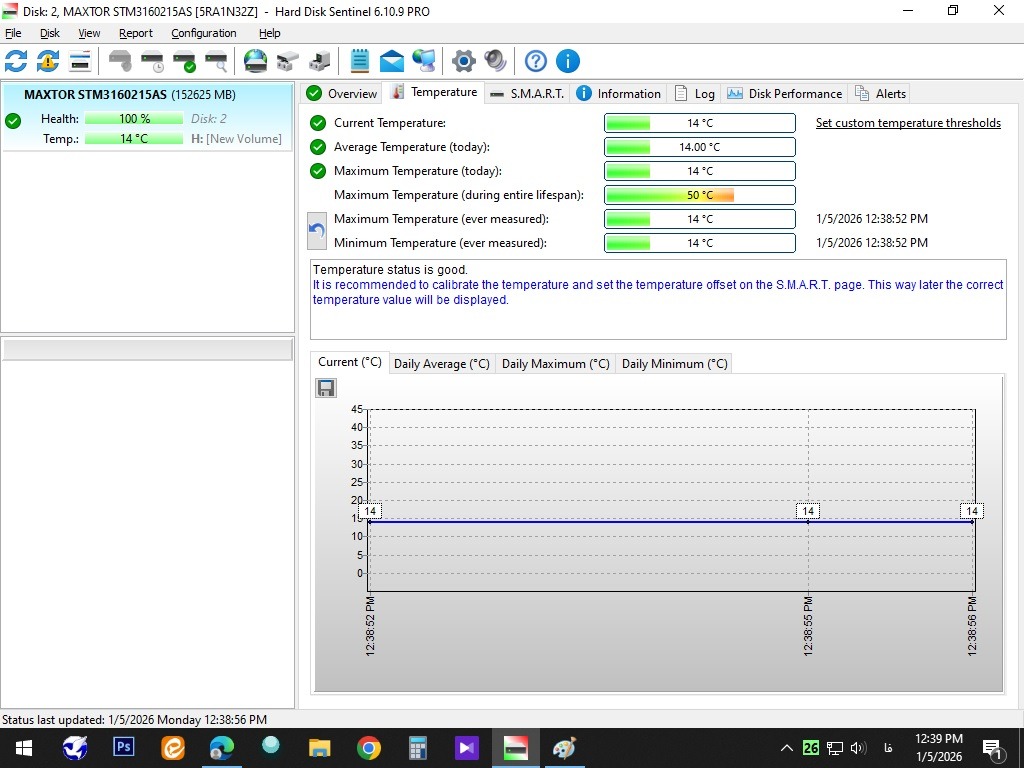Click the notepad report icon in toolbar

point(360,61)
